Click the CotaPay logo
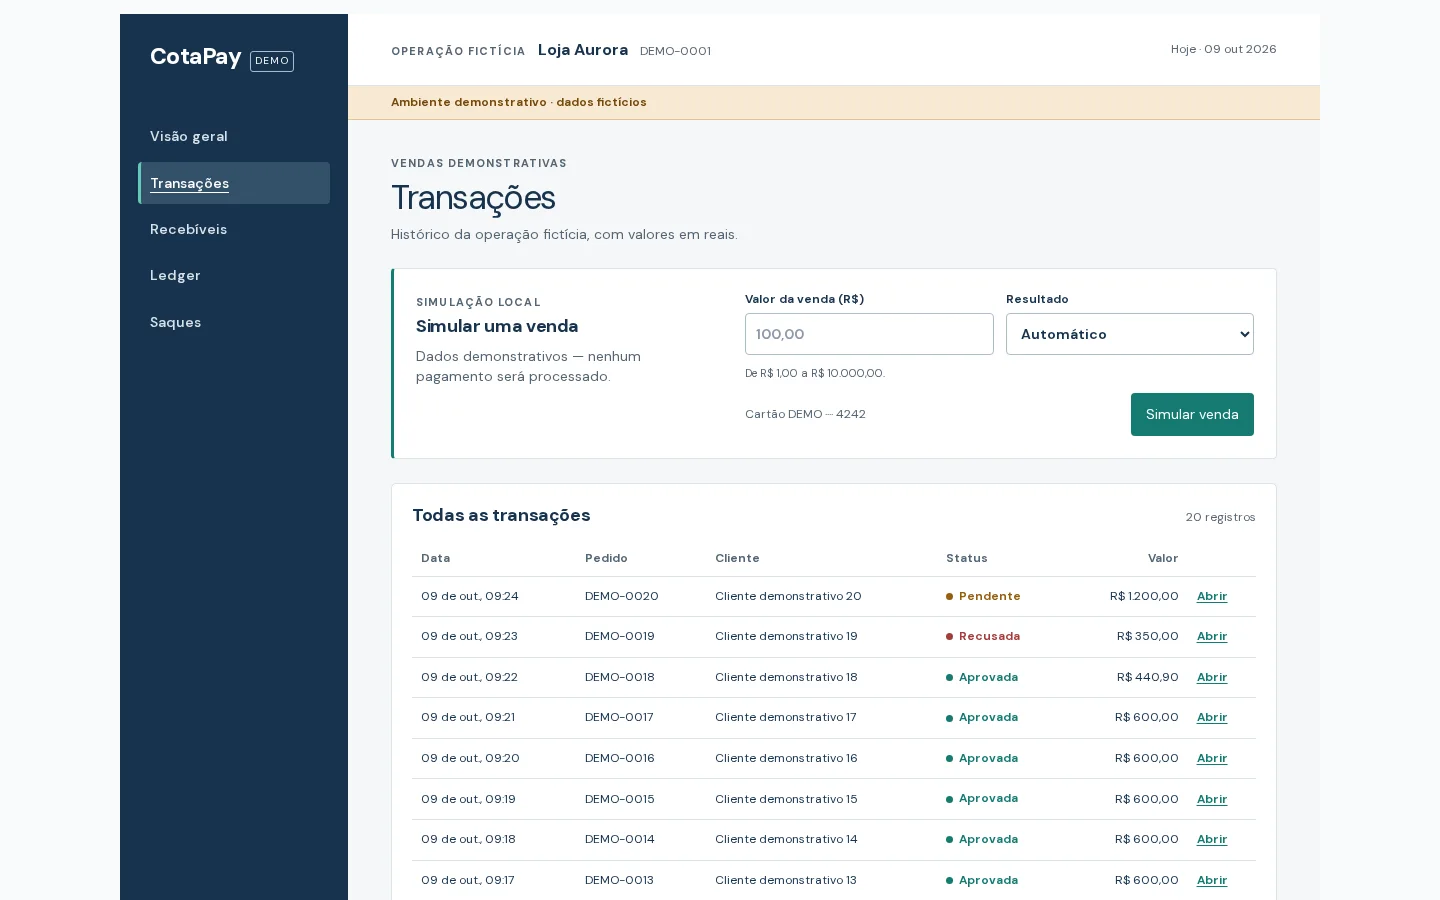The height and width of the screenshot is (900, 1440). (196, 56)
